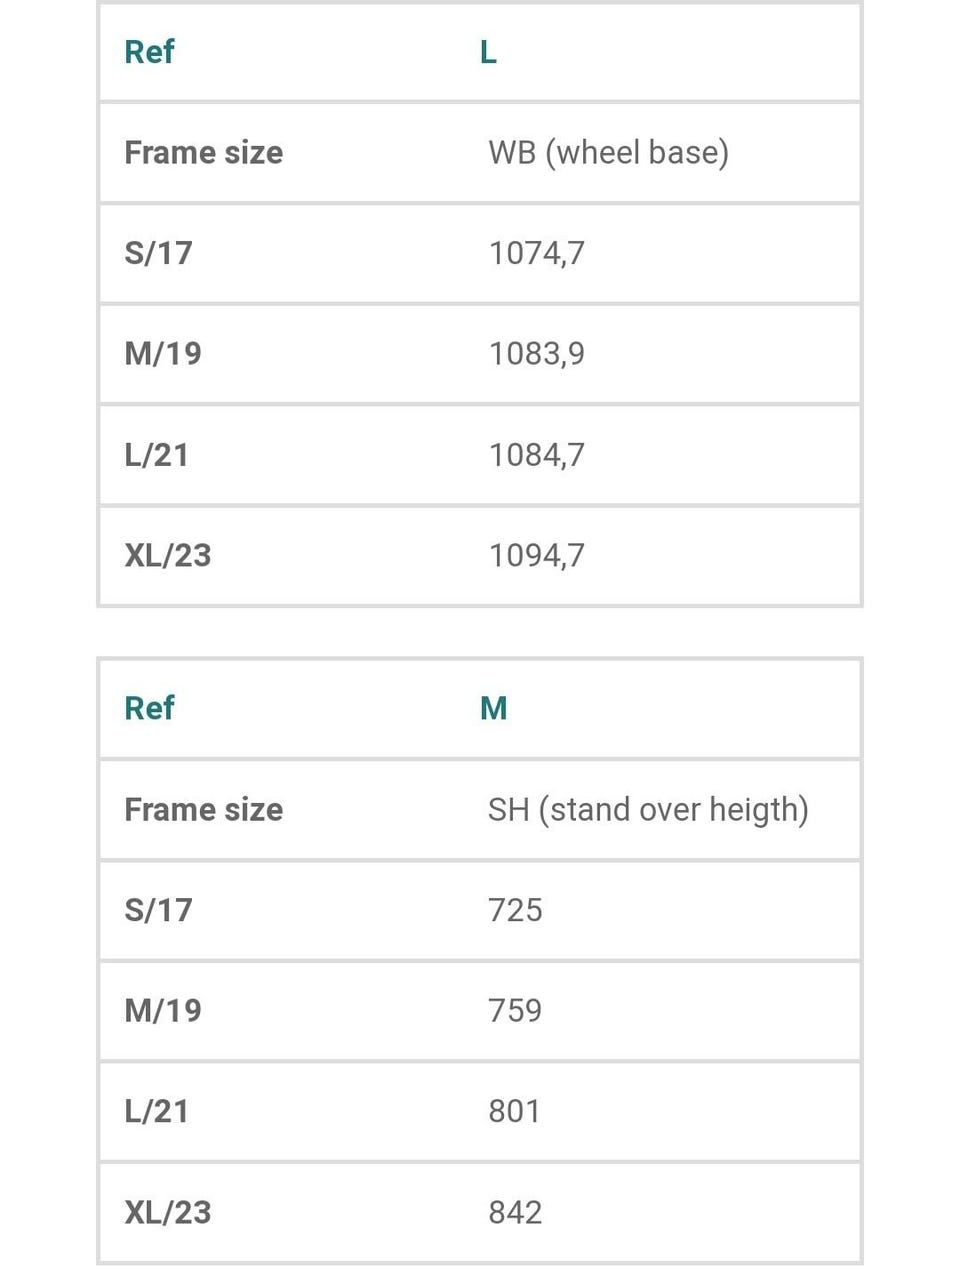Select the SH (stand over heigth) label
The image size is (960, 1284).
point(647,810)
